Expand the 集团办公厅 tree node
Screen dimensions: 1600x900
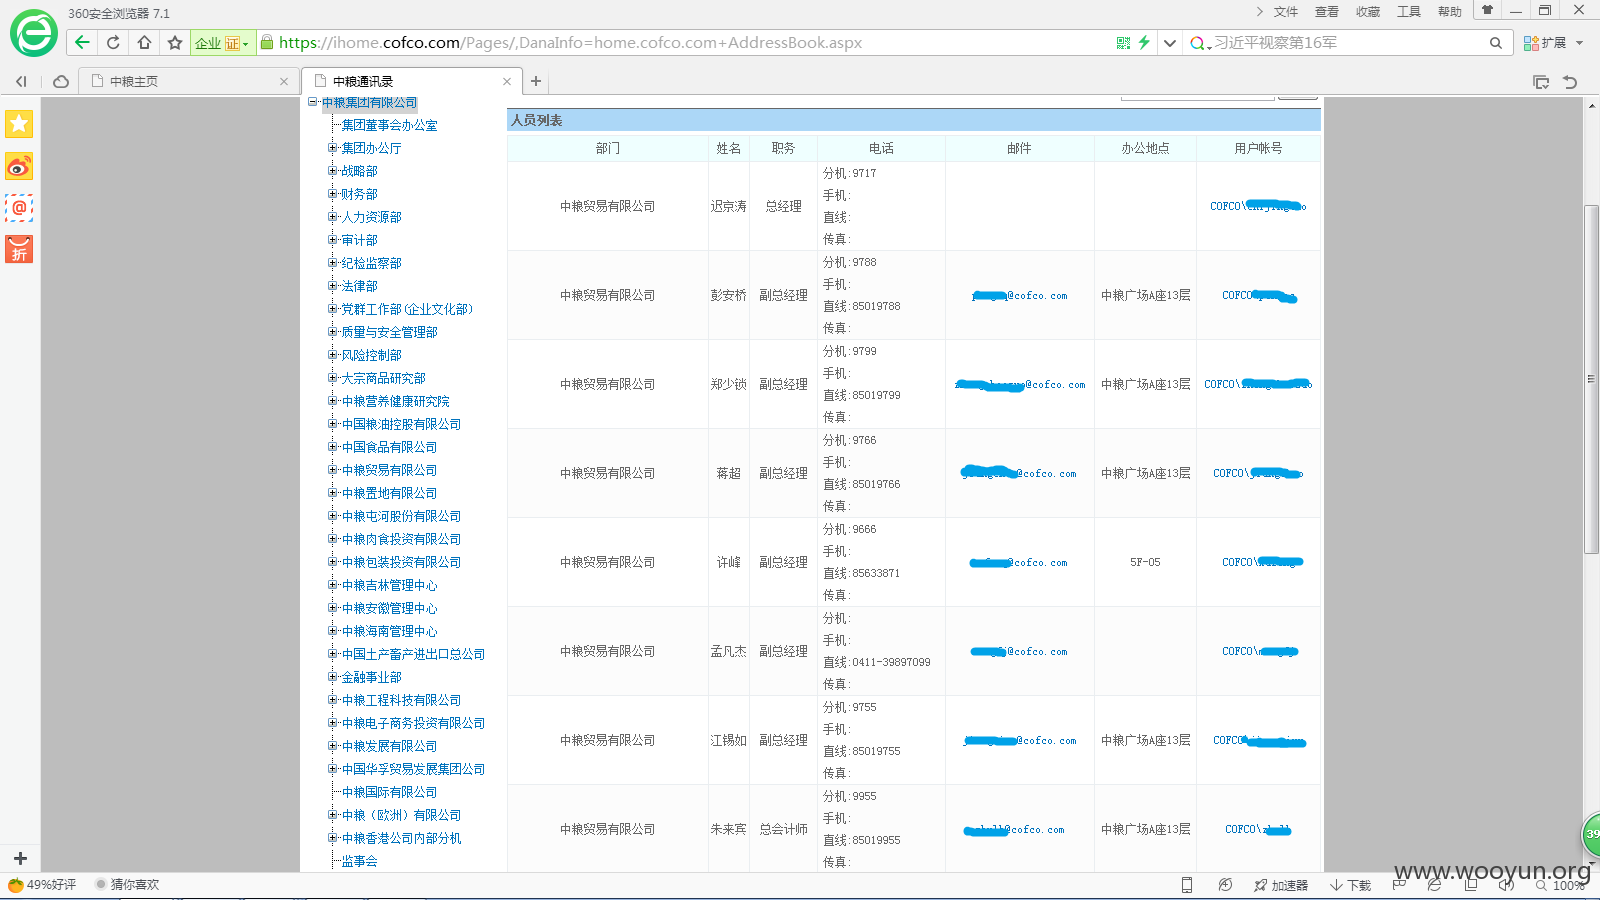click(333, 148)
